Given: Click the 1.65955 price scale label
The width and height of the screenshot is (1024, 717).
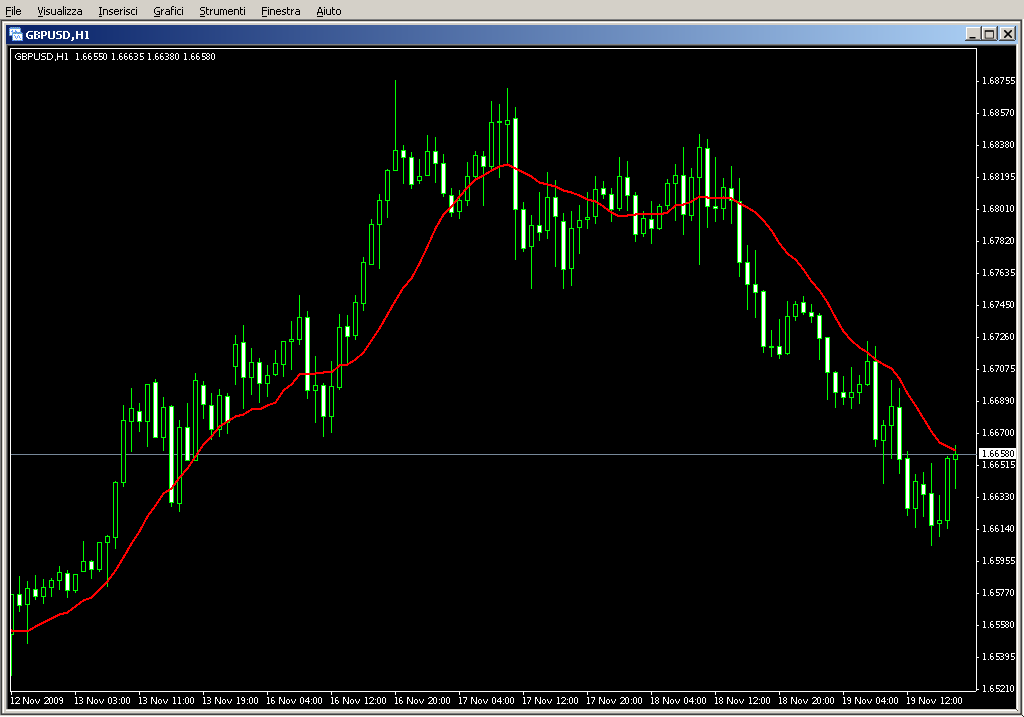Looking at the screenshot, I should pyautogui.click(x=999, y=561).
